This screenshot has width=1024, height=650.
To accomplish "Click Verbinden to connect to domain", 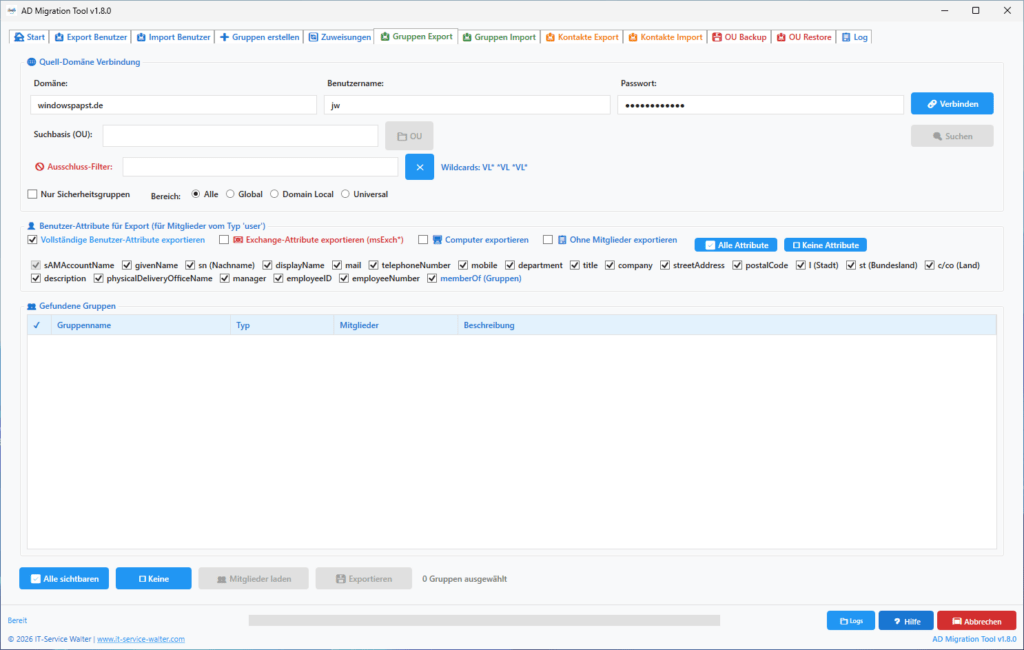I will (x=952, y=104).
